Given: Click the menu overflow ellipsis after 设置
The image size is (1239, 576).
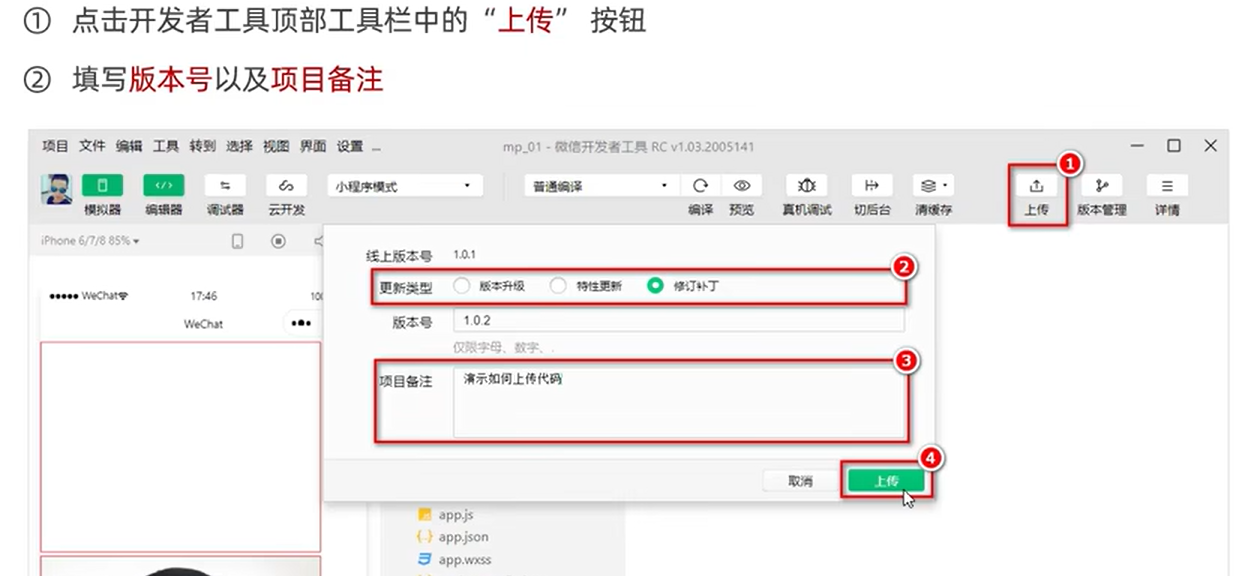Looking at the screenshot, I should coord(377,147).
